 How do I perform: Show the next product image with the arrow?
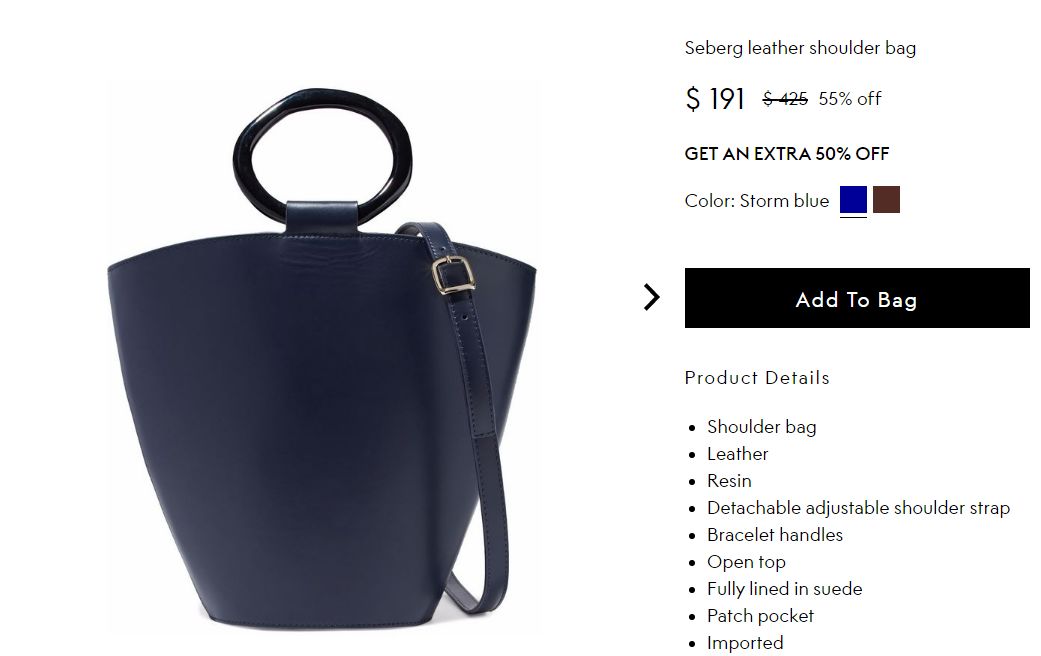point(651,297)
